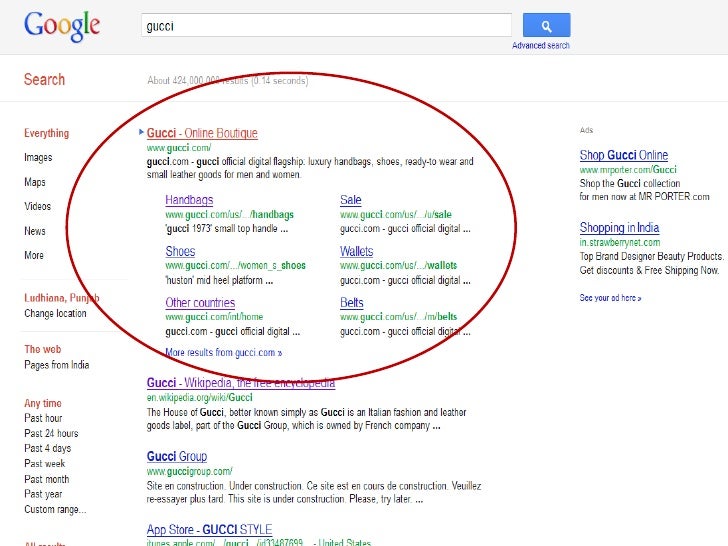This screenshot has height=546, width=728.
Task: Click into the search box containing gucci
Action: [x=326, y=25]
